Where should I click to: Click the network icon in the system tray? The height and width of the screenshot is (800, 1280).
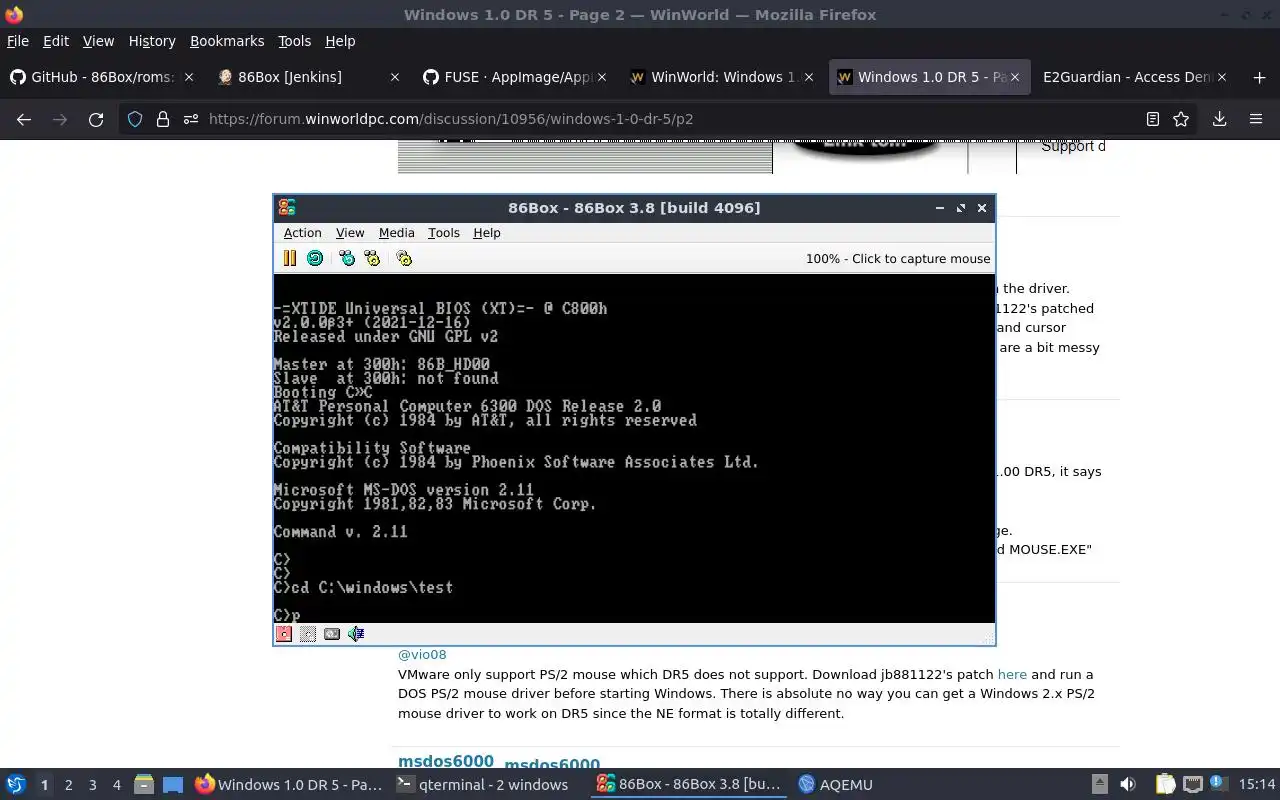1192,785
